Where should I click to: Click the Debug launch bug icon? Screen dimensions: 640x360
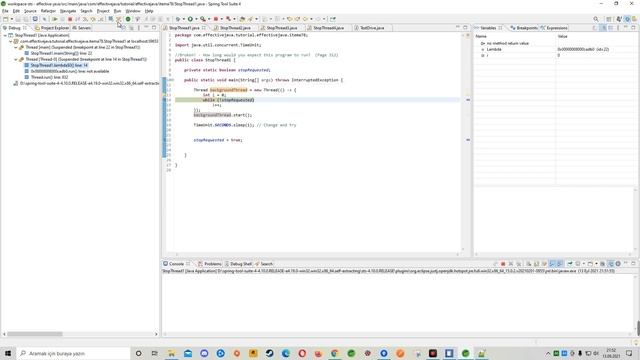[178, 19]
